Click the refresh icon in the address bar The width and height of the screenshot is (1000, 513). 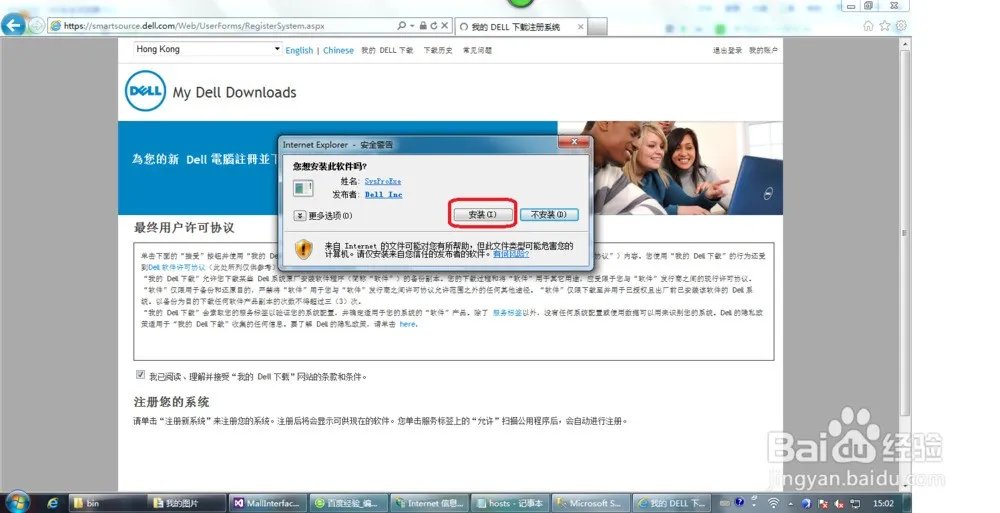click(x=434, y=26)
